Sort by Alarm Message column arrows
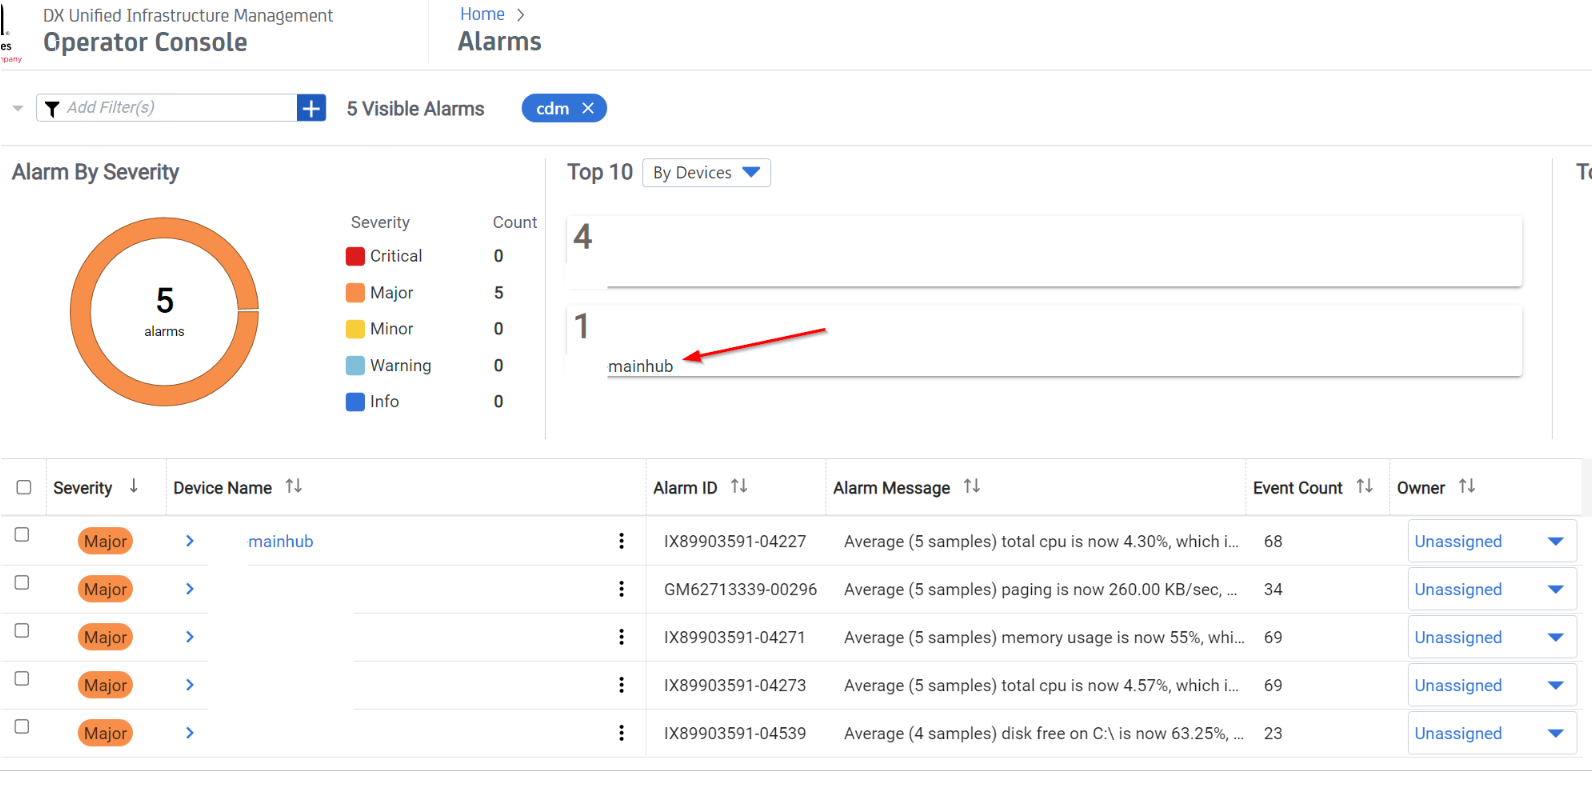The width and height of the screenshot is (1592, 786). [x=971, y=486]
